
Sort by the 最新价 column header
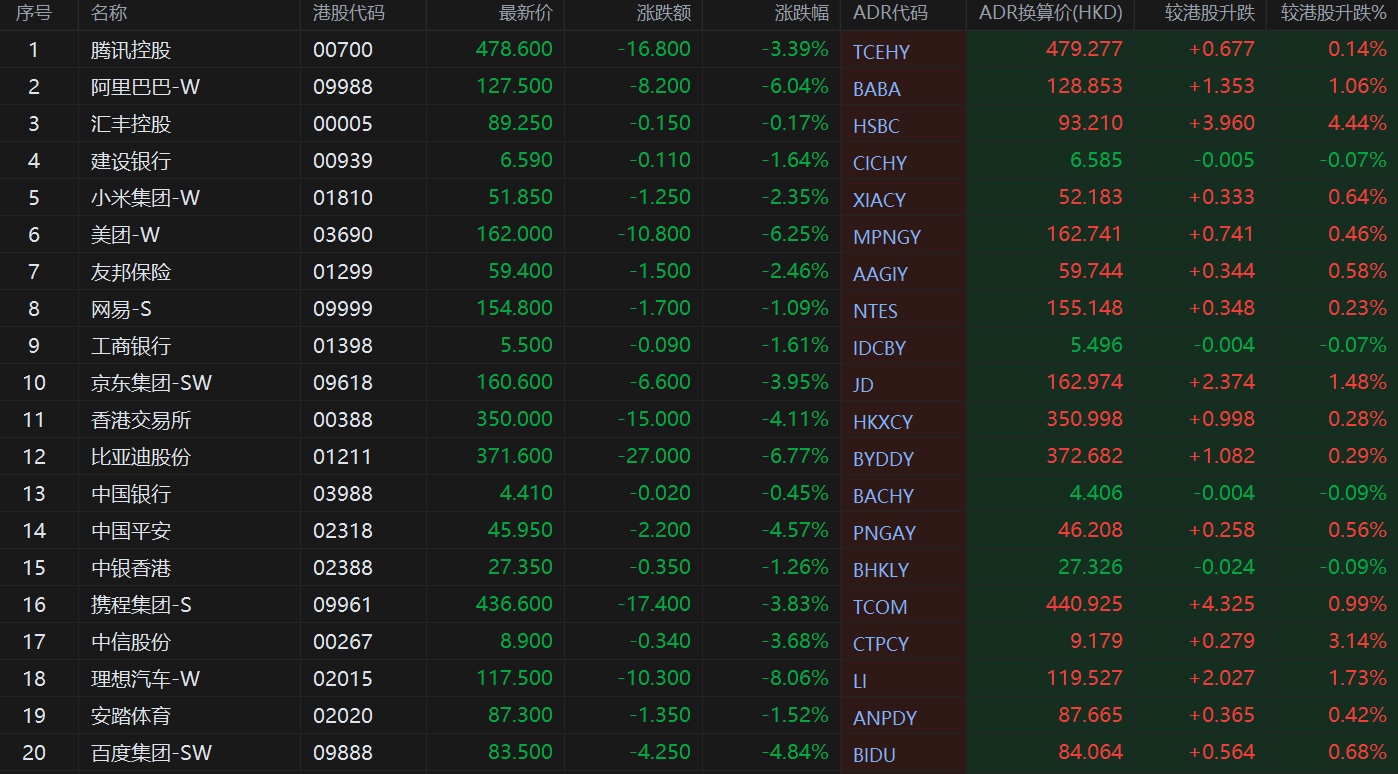pyautogui.click(x=525, y=13)
